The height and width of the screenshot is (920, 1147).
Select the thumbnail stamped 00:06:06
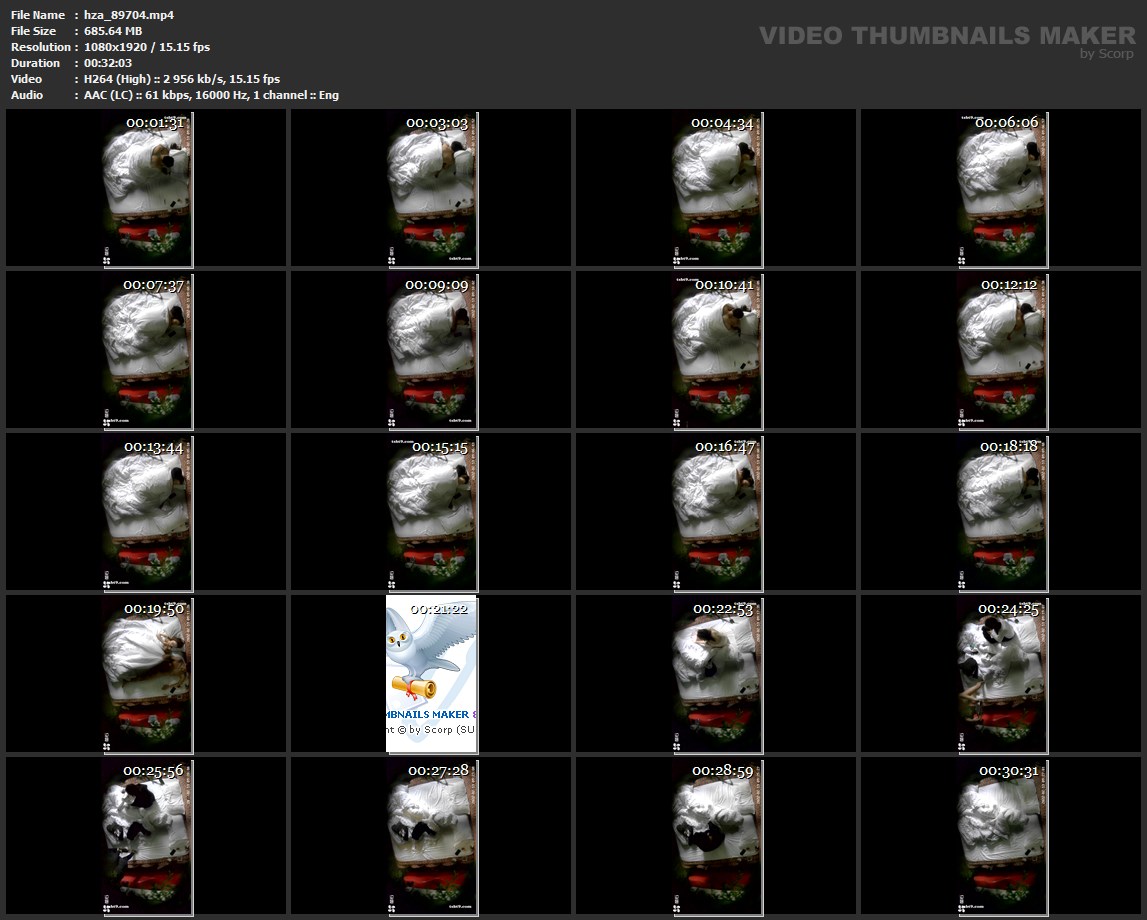click(x=1001, y=189)
